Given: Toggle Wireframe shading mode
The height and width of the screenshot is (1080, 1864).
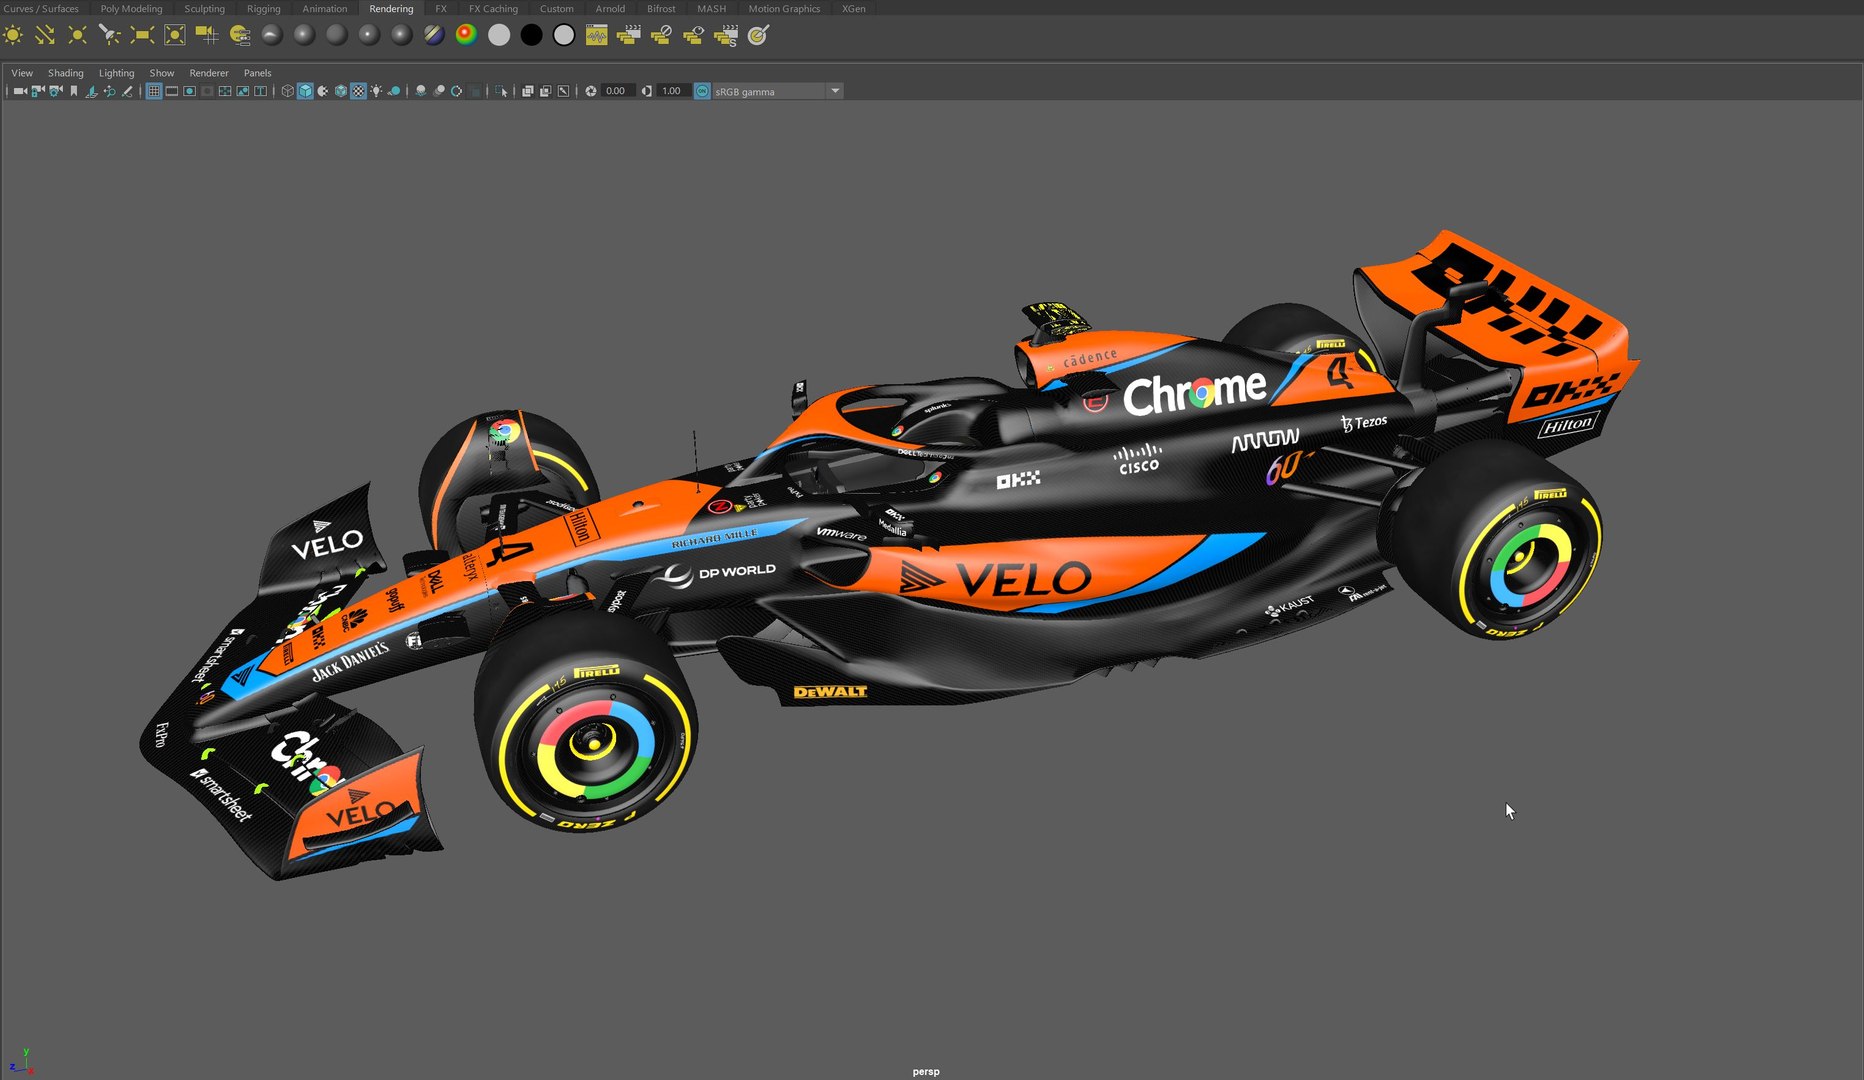Looking at the screenshot, I should (288, 91).
